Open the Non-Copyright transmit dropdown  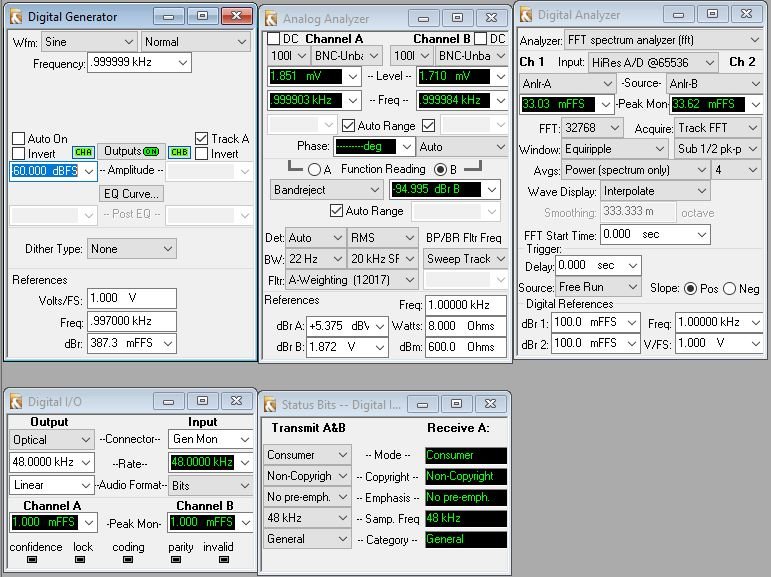307,476
